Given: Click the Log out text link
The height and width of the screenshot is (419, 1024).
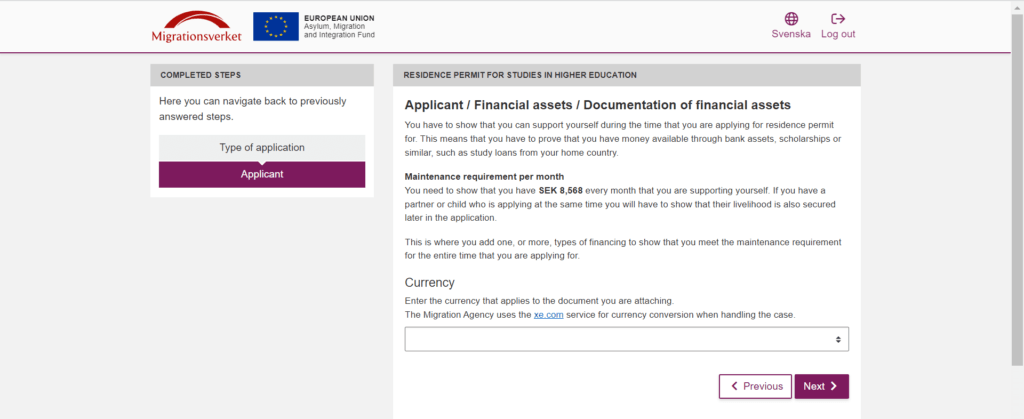Looking at the screenshot, I should (838, 34).
